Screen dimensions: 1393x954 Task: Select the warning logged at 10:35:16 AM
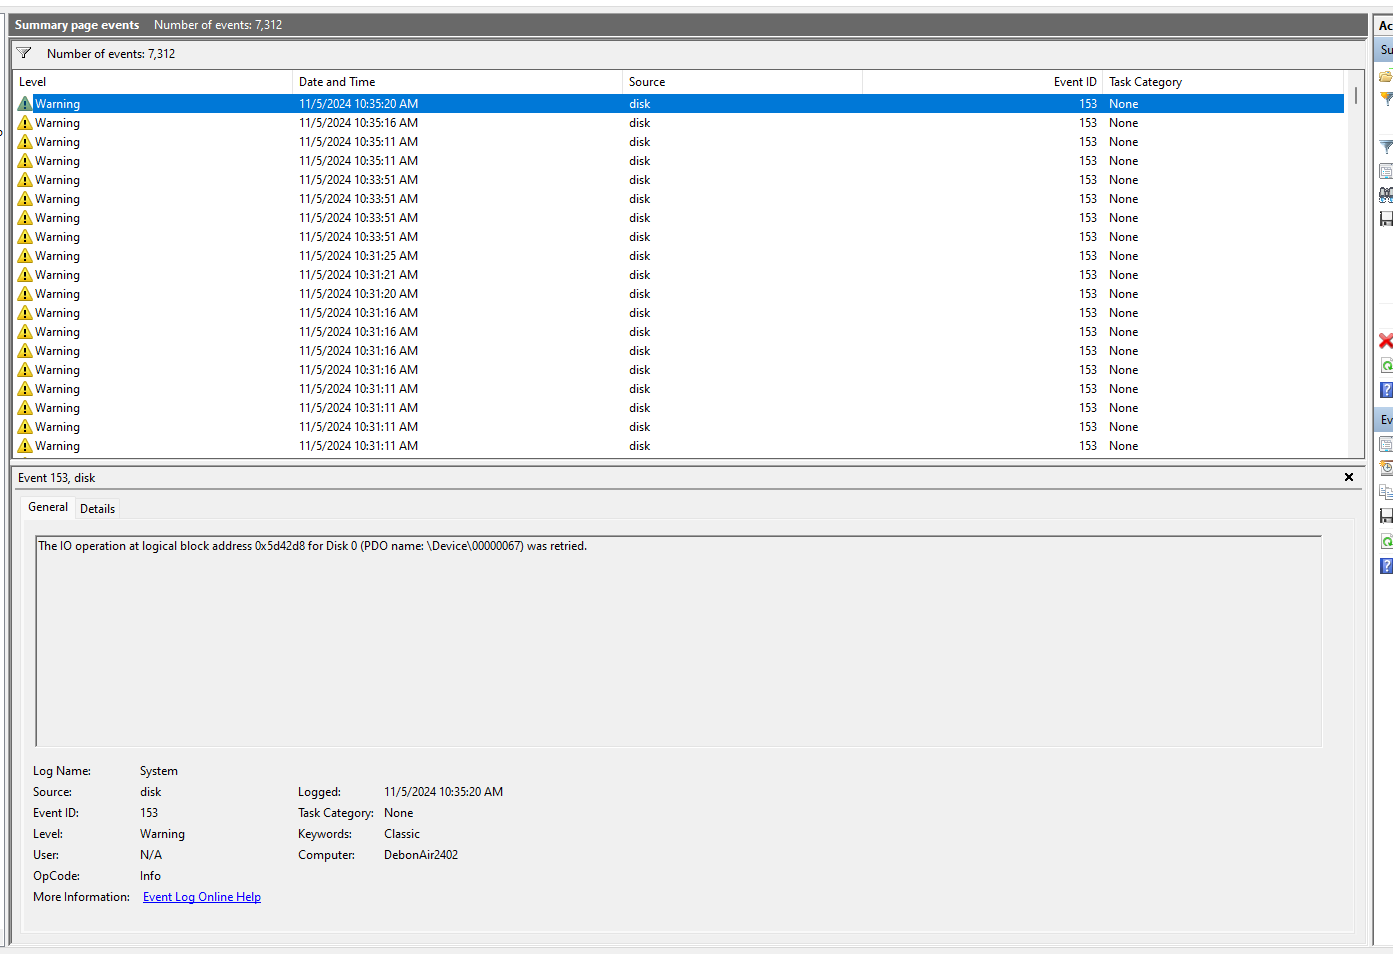[358, 123]
